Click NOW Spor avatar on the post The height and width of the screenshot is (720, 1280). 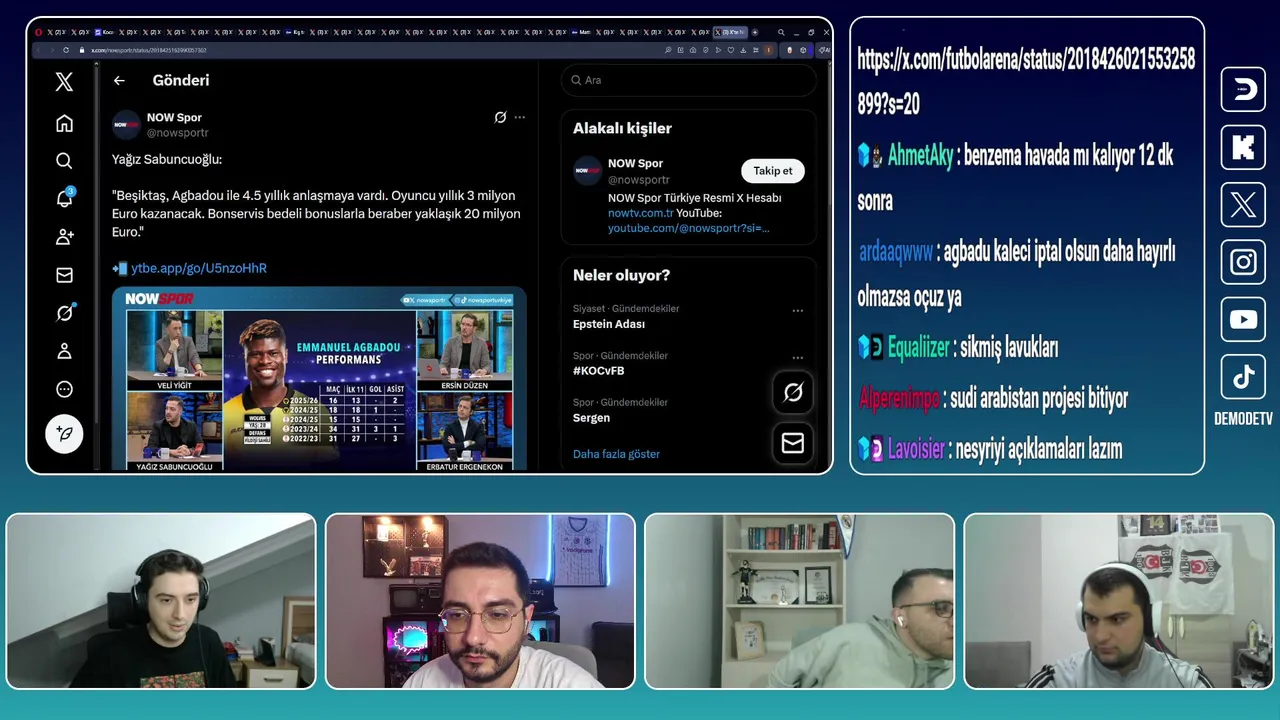pyautogui.click(x=126, y=124)
